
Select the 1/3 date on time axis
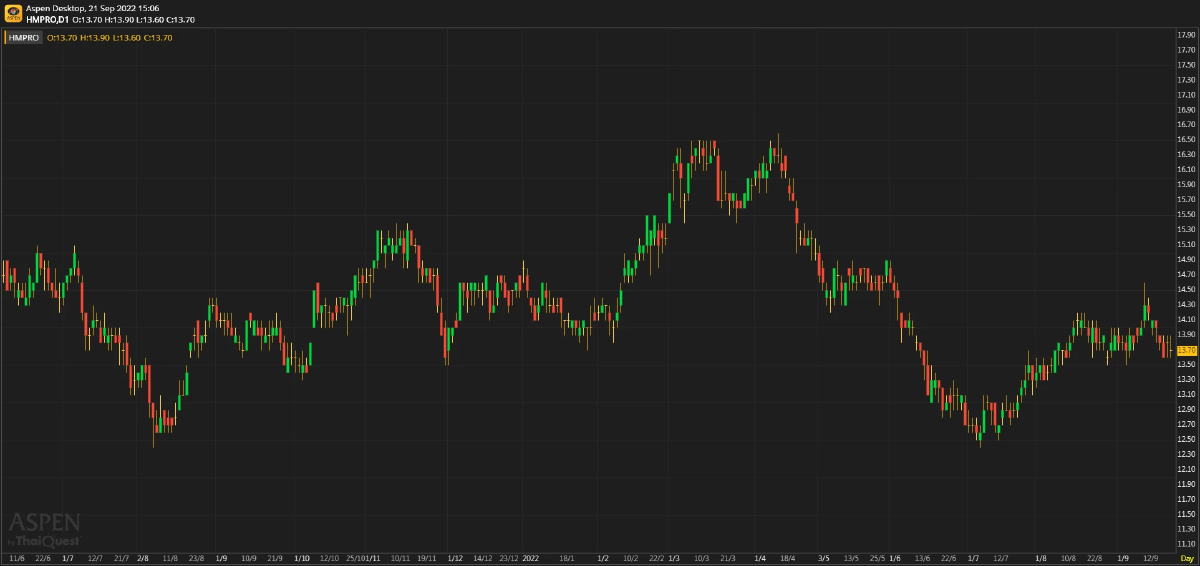coord(674,557)
